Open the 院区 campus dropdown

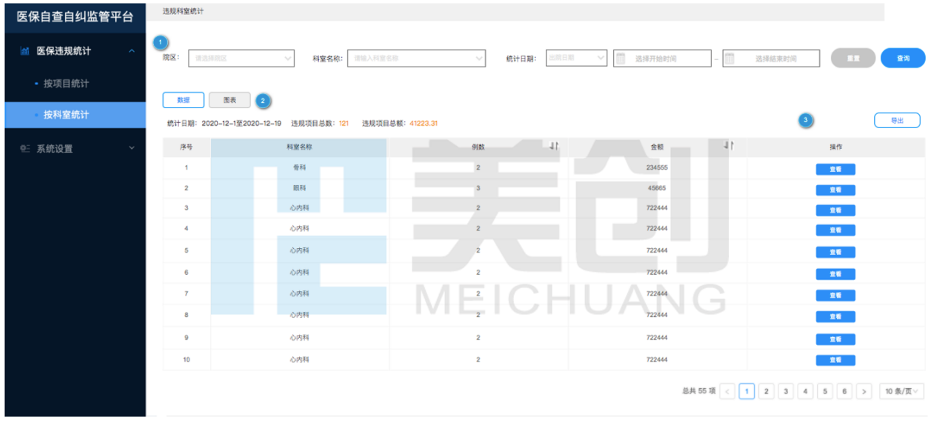coord(241,59)
